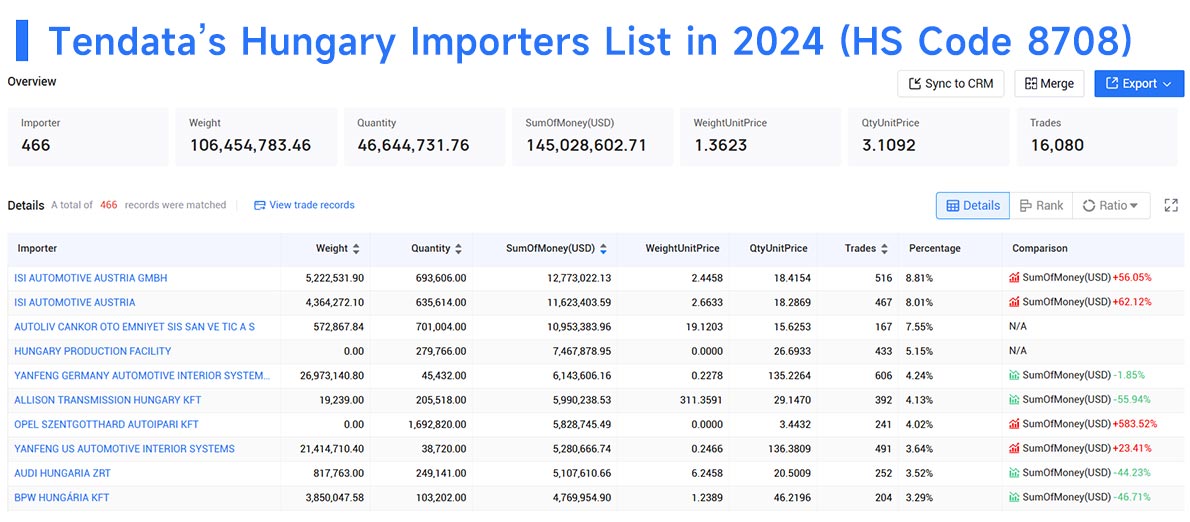The image size is (1190, 522).
Task: Open HUNGARY PRODUCTION FACILITY importer link
Action: (x=93, y=351)
